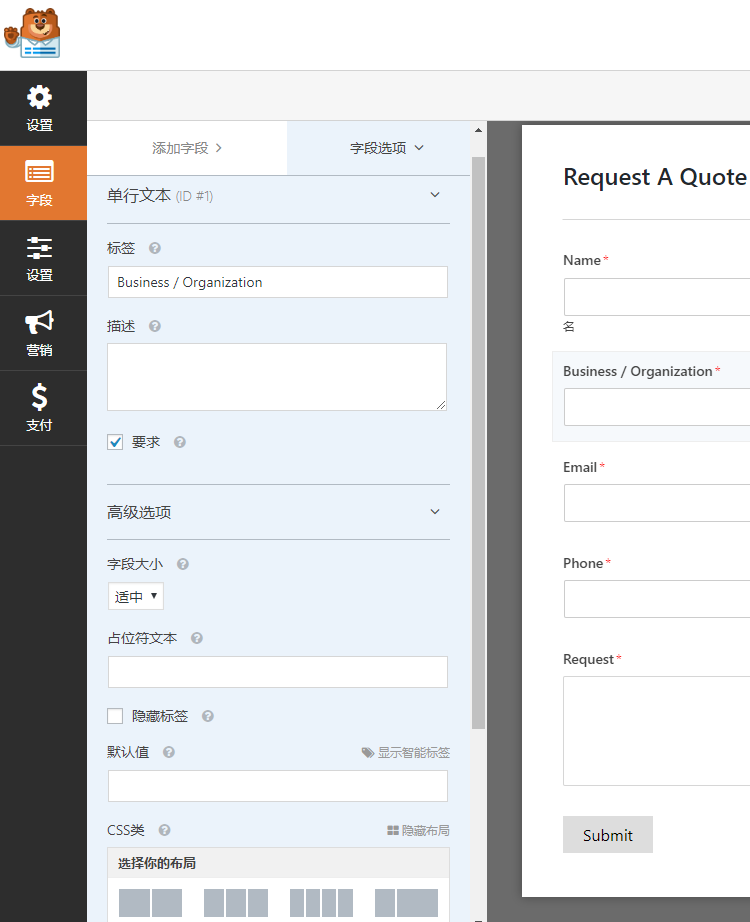Click help icon next to 标签
The image size is (750, 922).
click(155, 248)
